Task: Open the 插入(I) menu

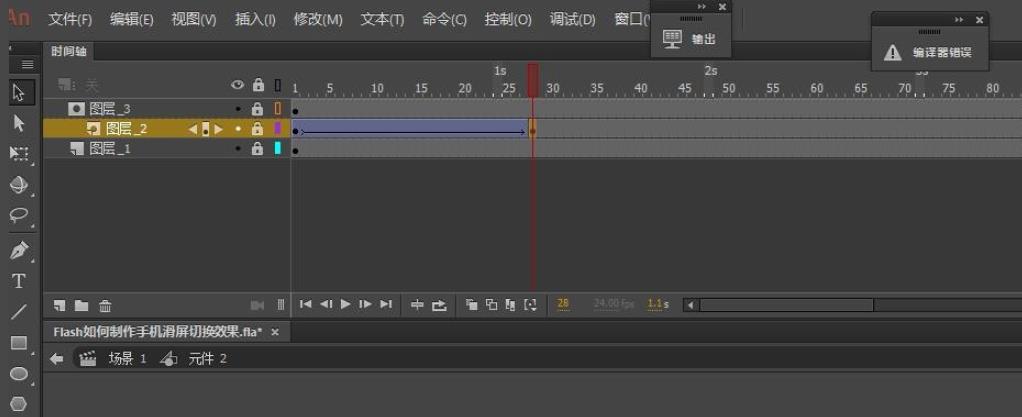Action: click(255, 20)
